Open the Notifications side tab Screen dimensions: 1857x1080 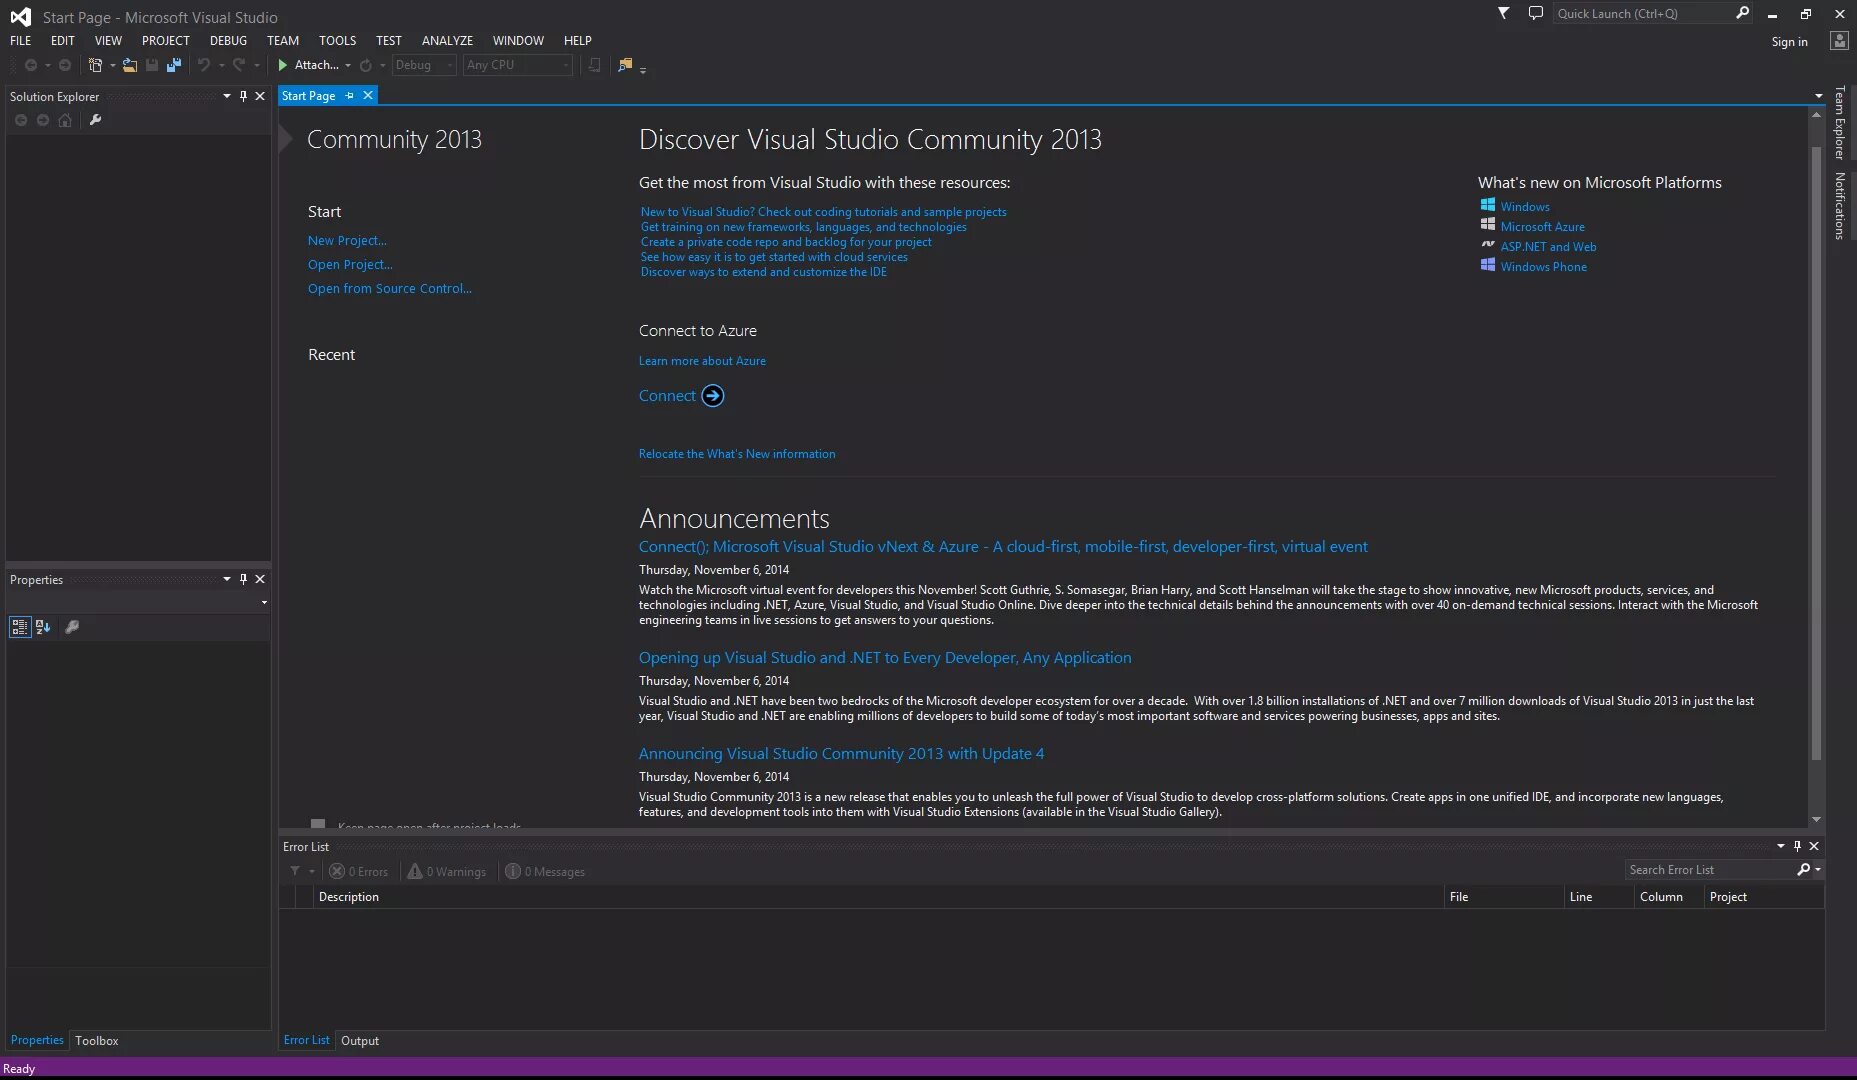pos(1839,205)
